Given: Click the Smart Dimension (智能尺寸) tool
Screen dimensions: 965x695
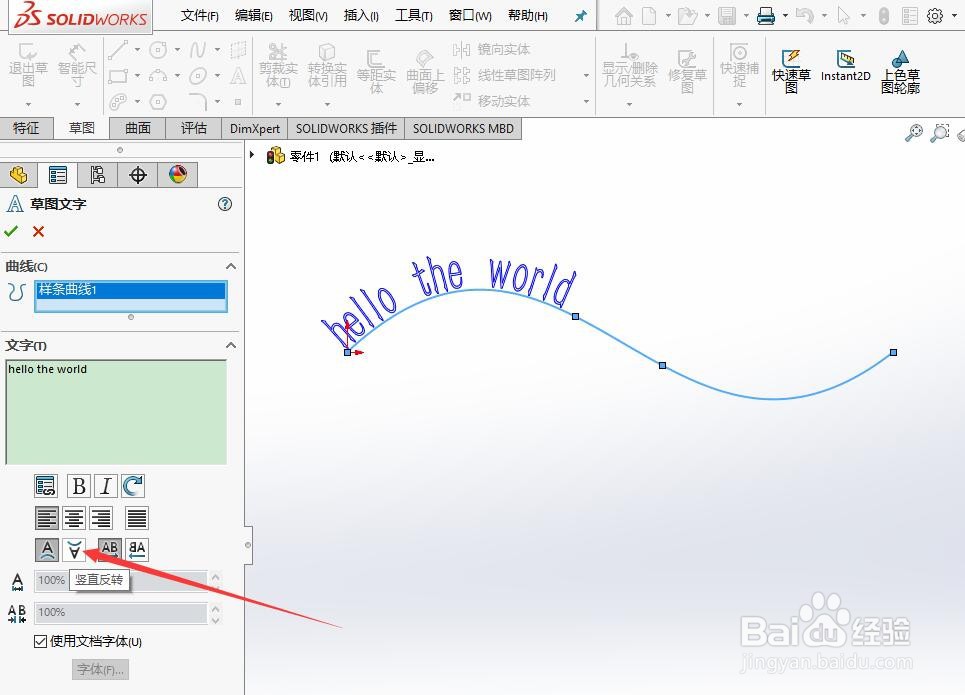Looking at the screenshot, I should click(77, 66).
